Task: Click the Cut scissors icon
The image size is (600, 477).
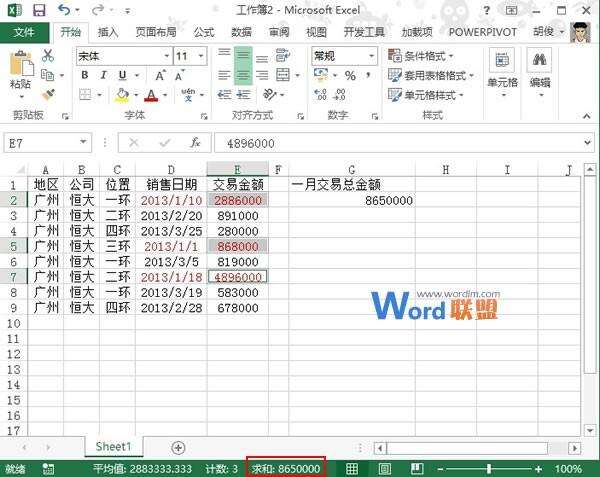Action: (48, 56)
